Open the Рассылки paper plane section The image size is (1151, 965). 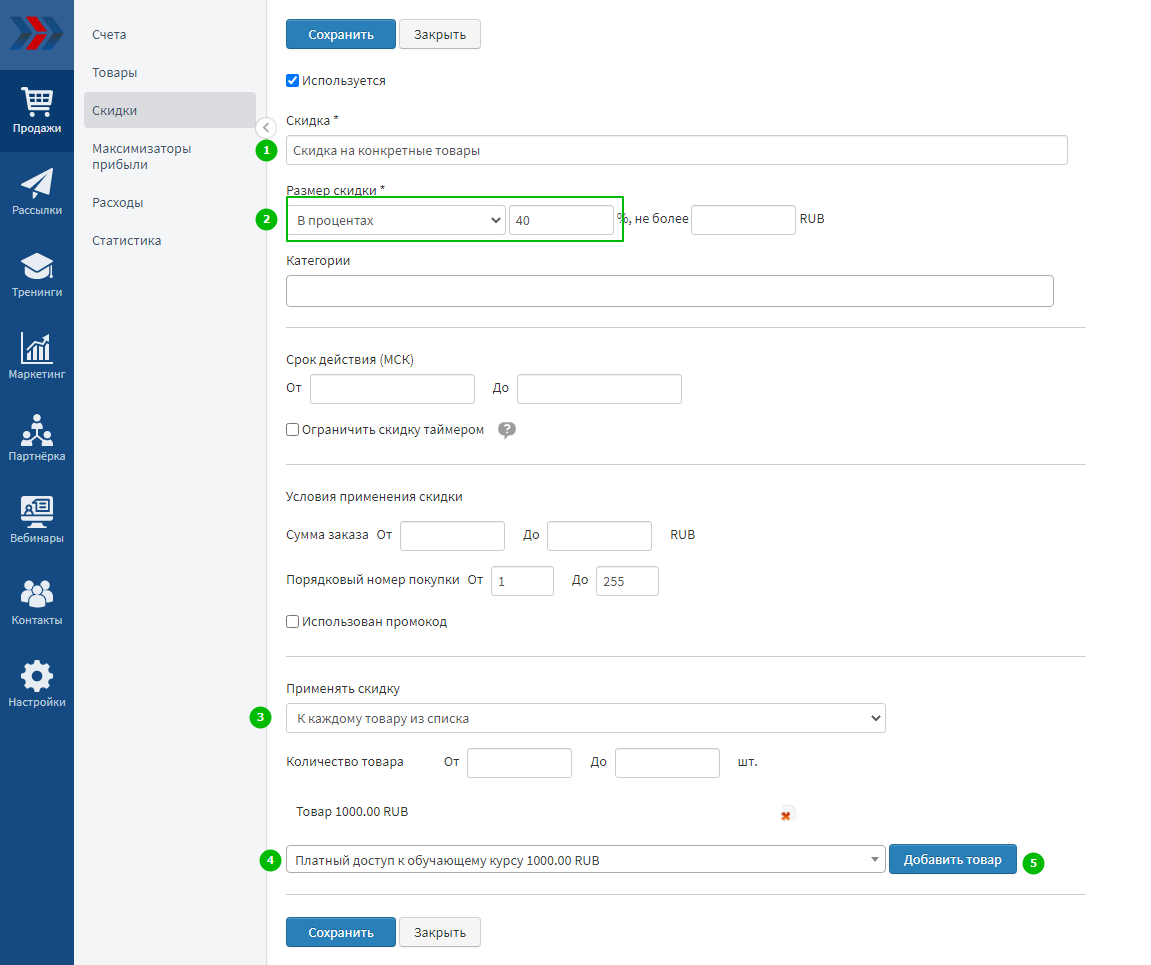coord(37,192)
